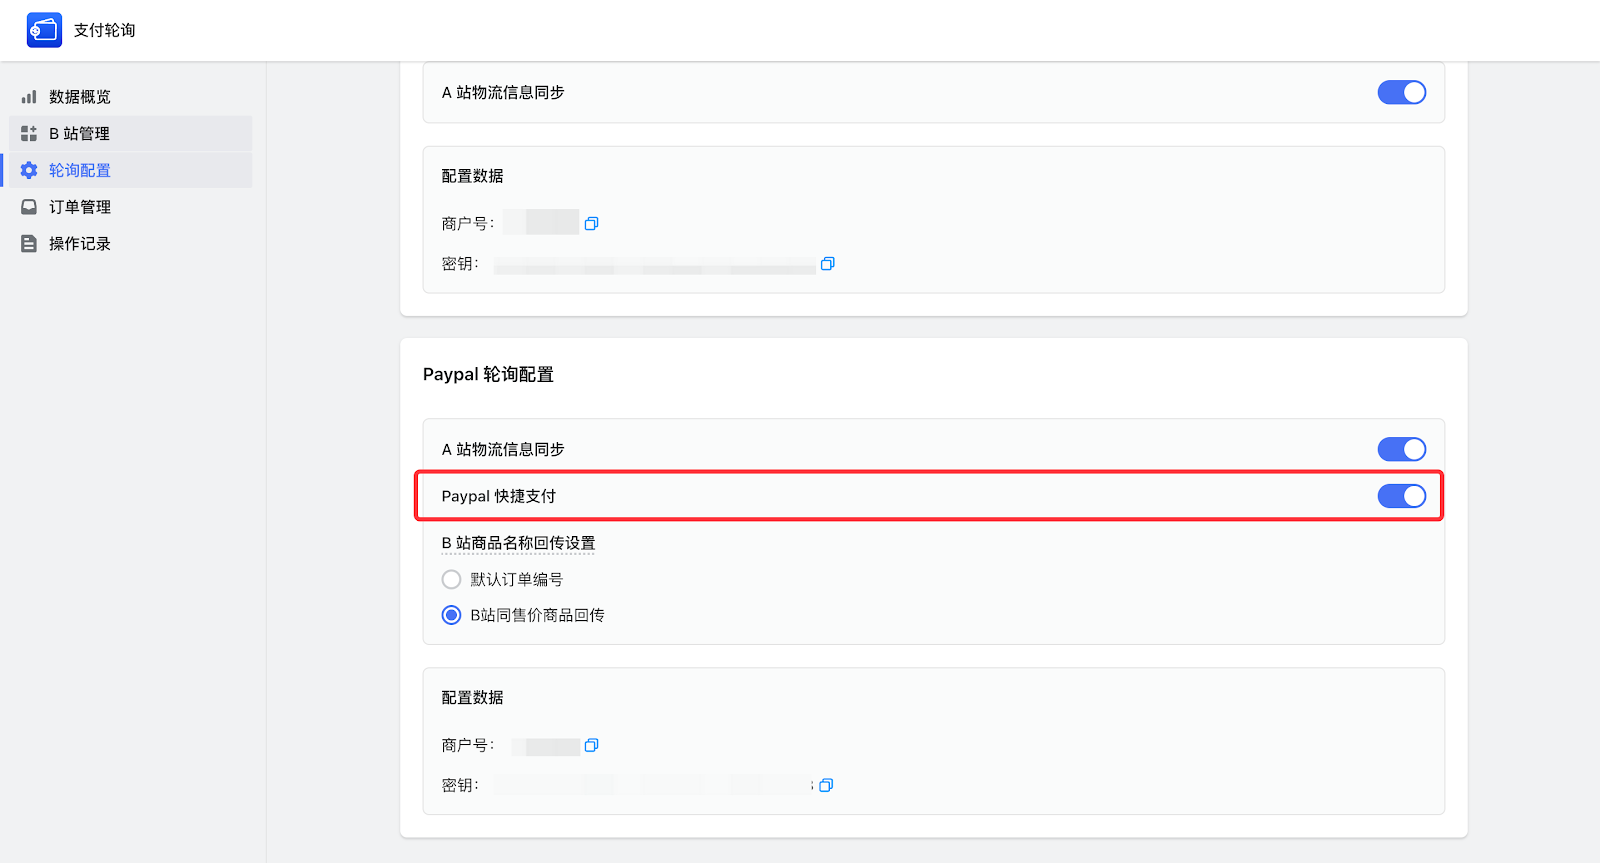Image resolution: width=1600 pixels, height=863 pixels.
Task: Click the 轮询配置 gear icon
Action: (x=29, y=171)
